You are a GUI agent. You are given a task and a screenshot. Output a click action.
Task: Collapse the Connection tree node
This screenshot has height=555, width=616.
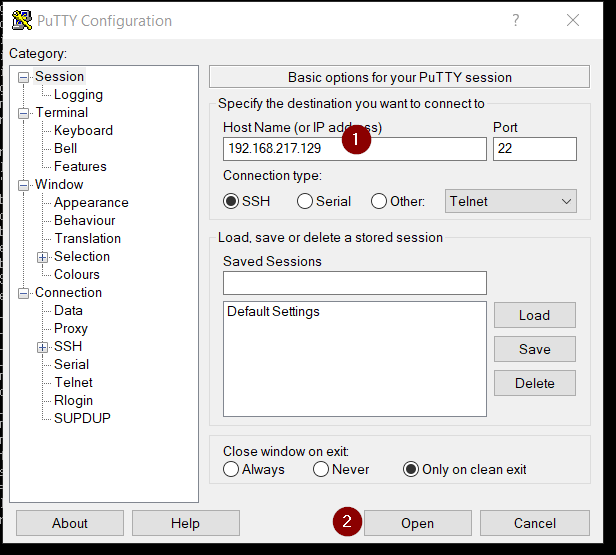pos(24,293)
